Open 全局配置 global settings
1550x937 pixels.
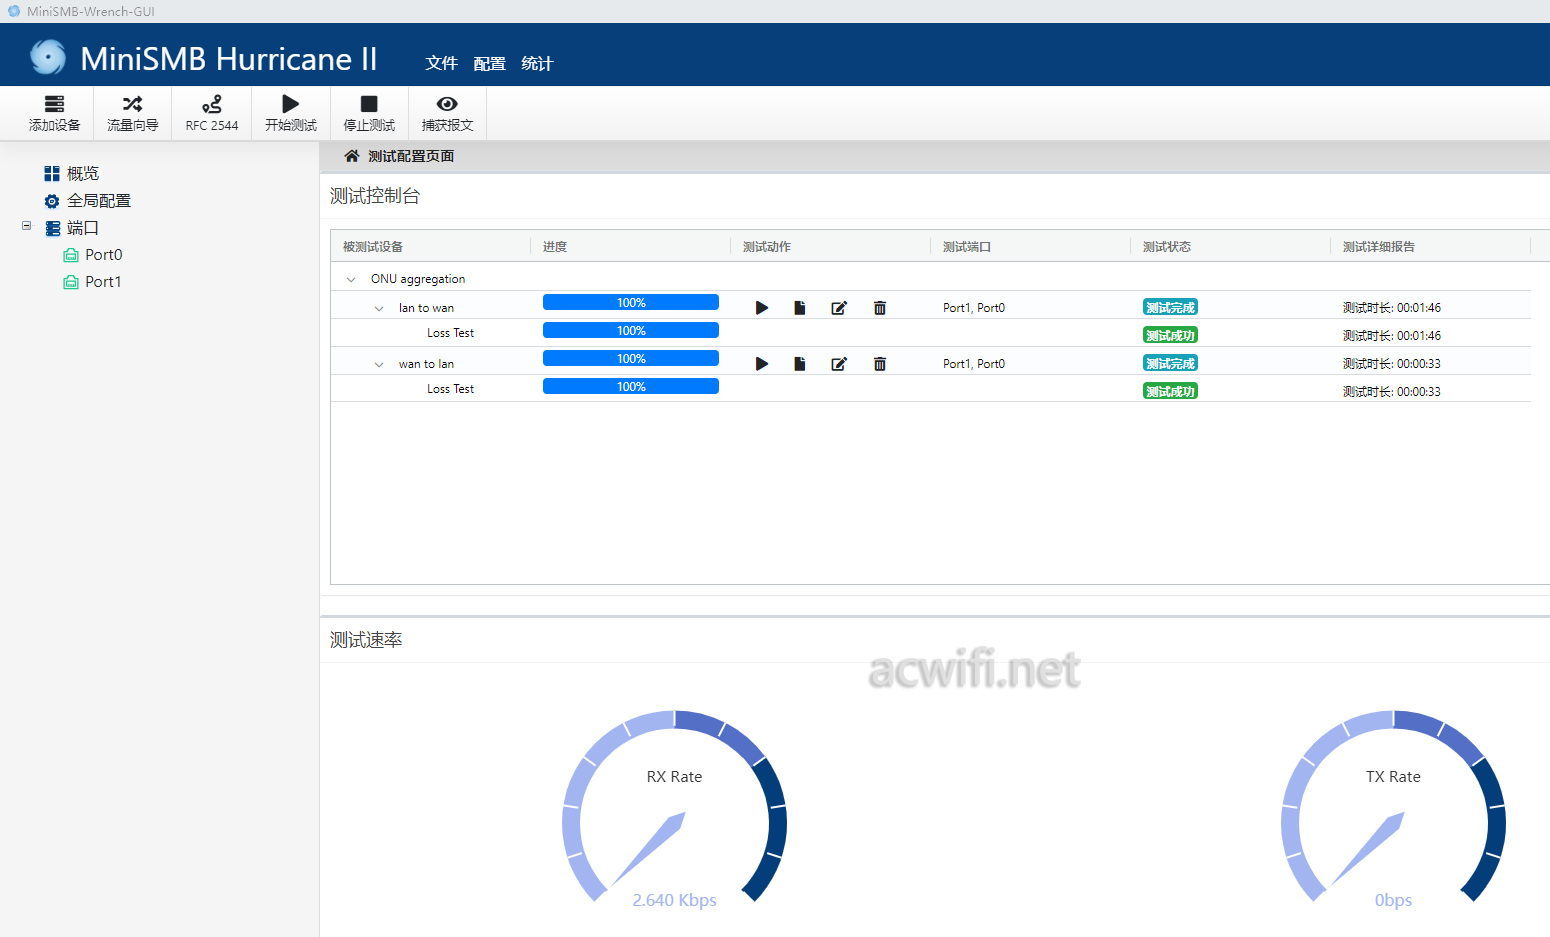(99, 200)
